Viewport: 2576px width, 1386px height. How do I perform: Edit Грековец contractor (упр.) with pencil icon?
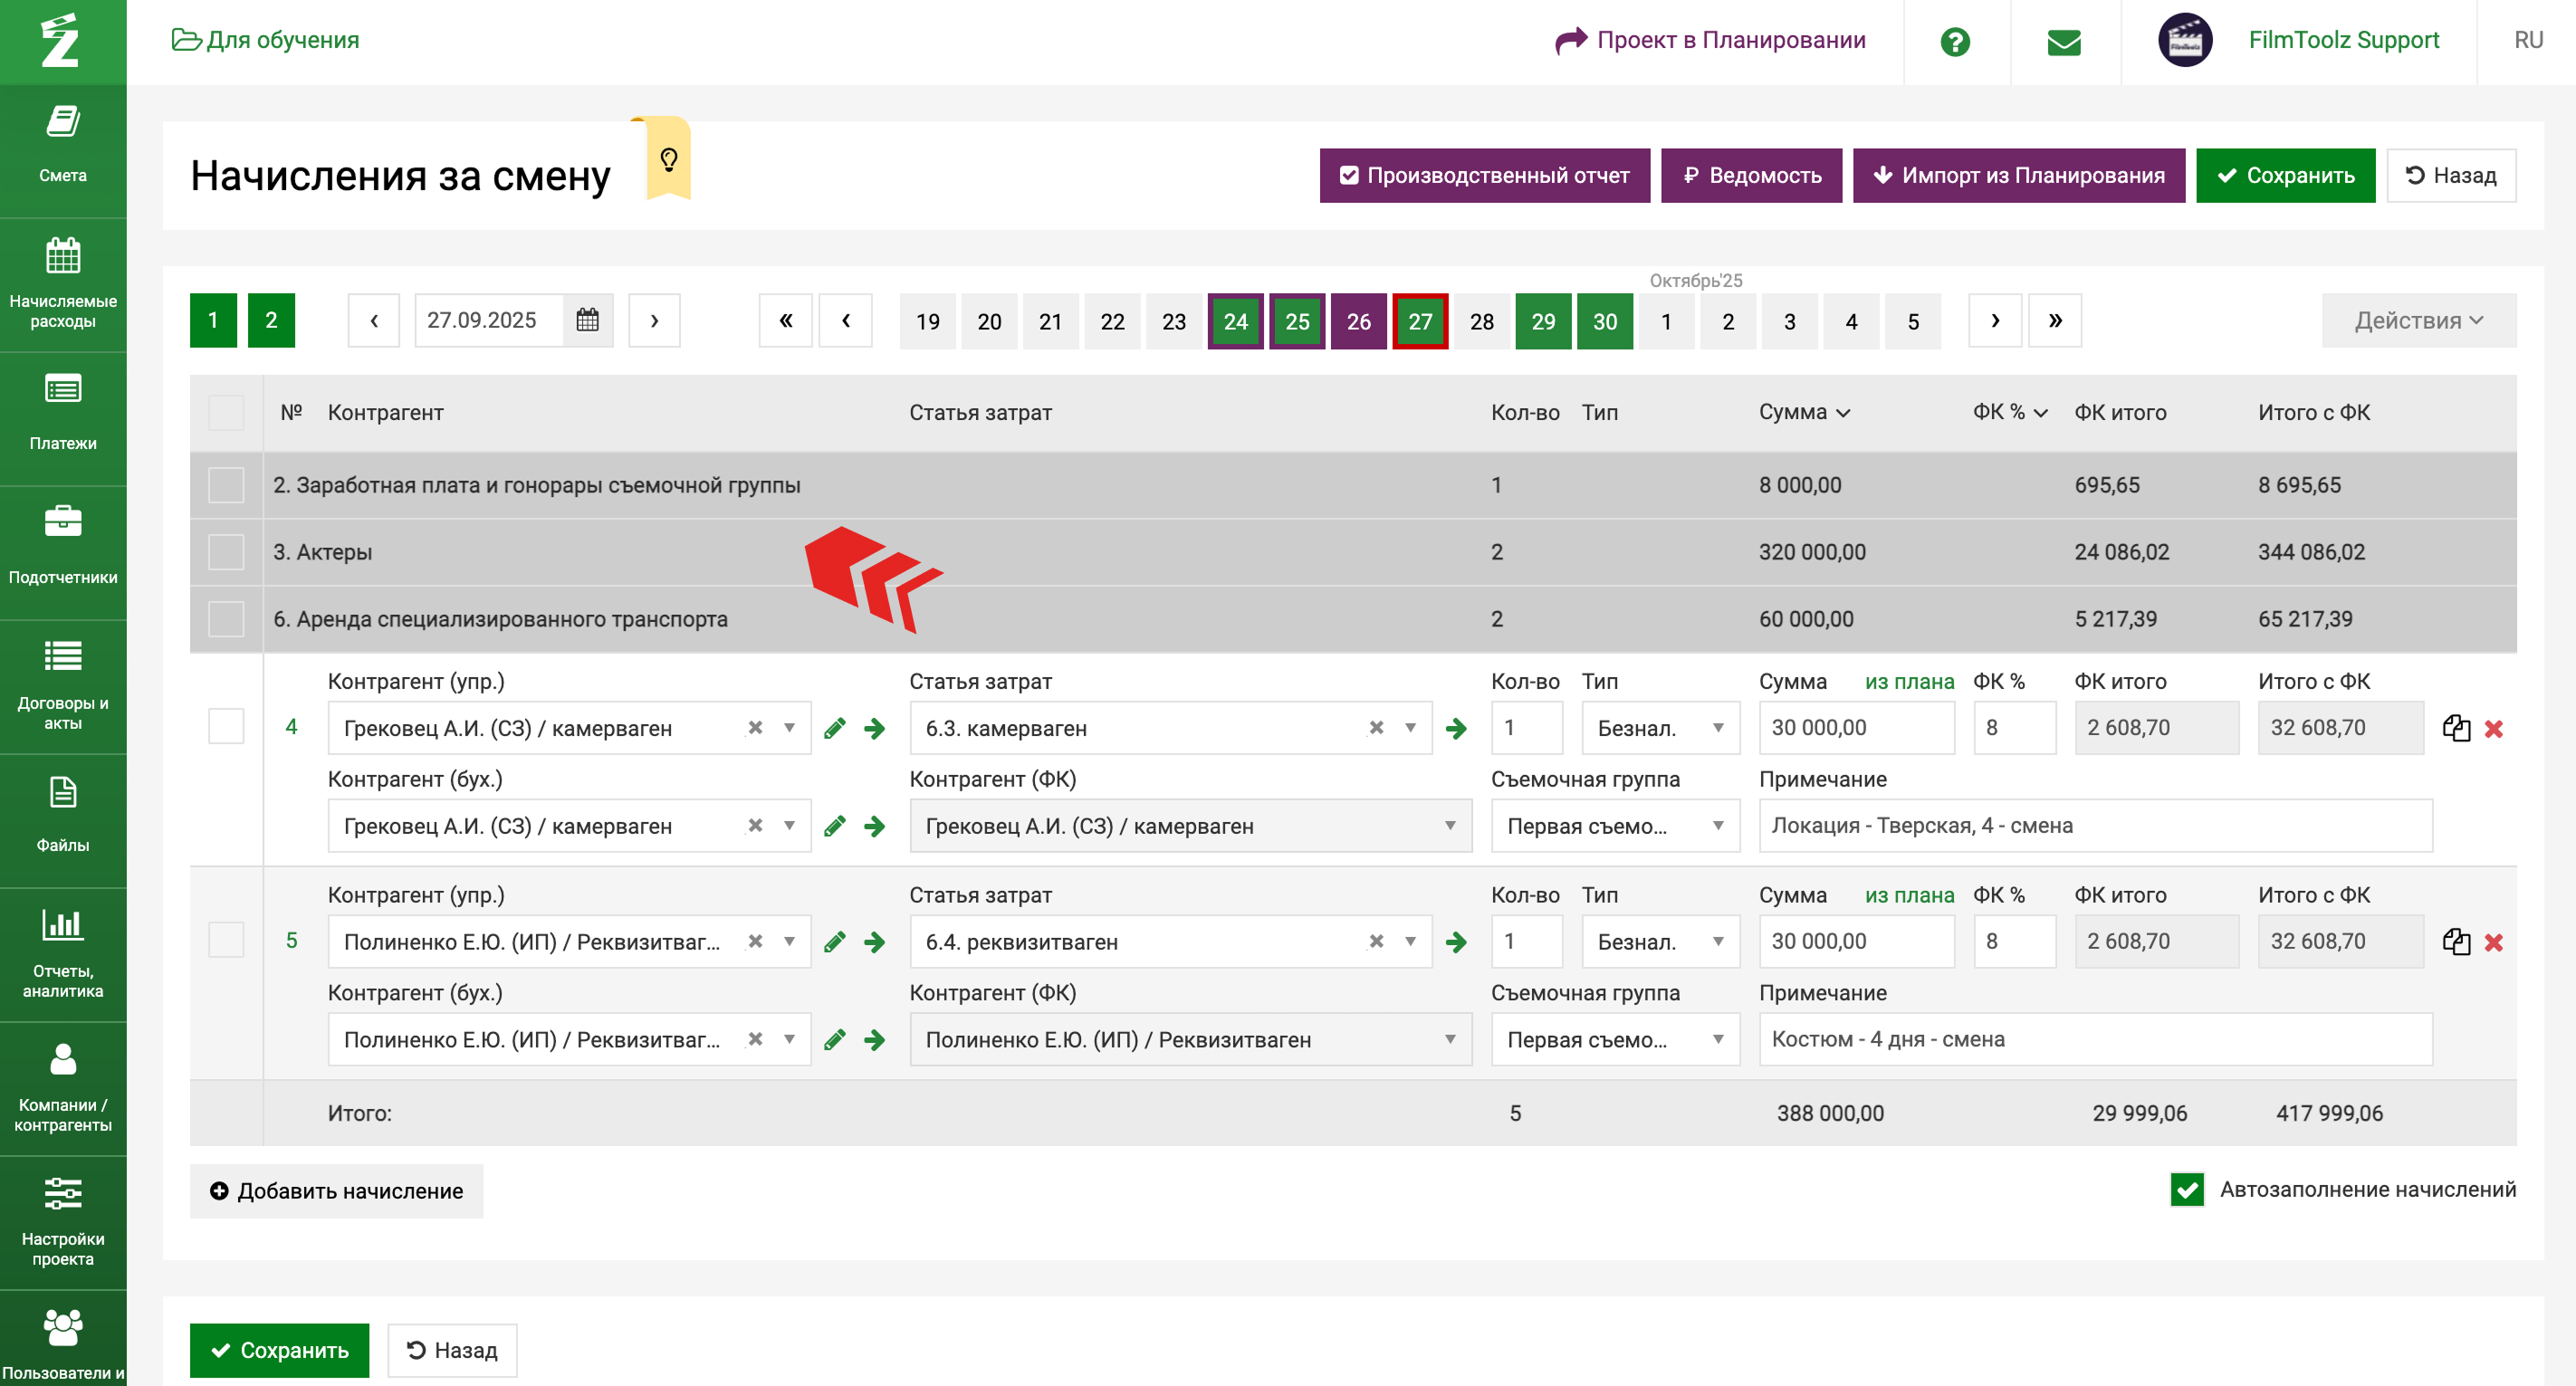835,729
